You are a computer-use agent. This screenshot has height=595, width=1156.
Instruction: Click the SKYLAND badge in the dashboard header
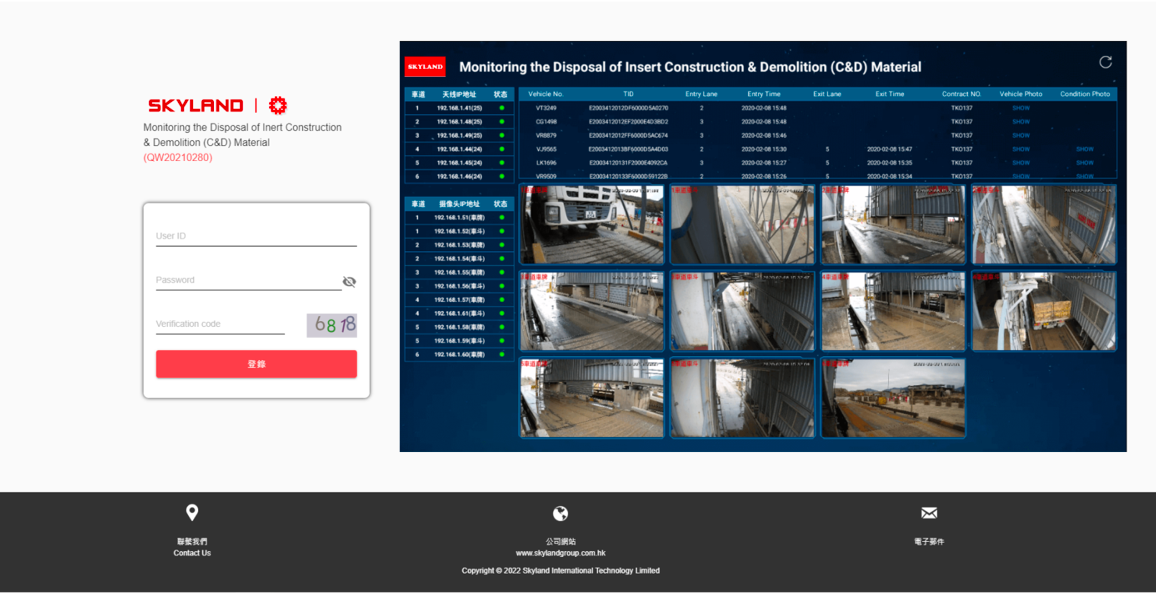pos(424,66)
